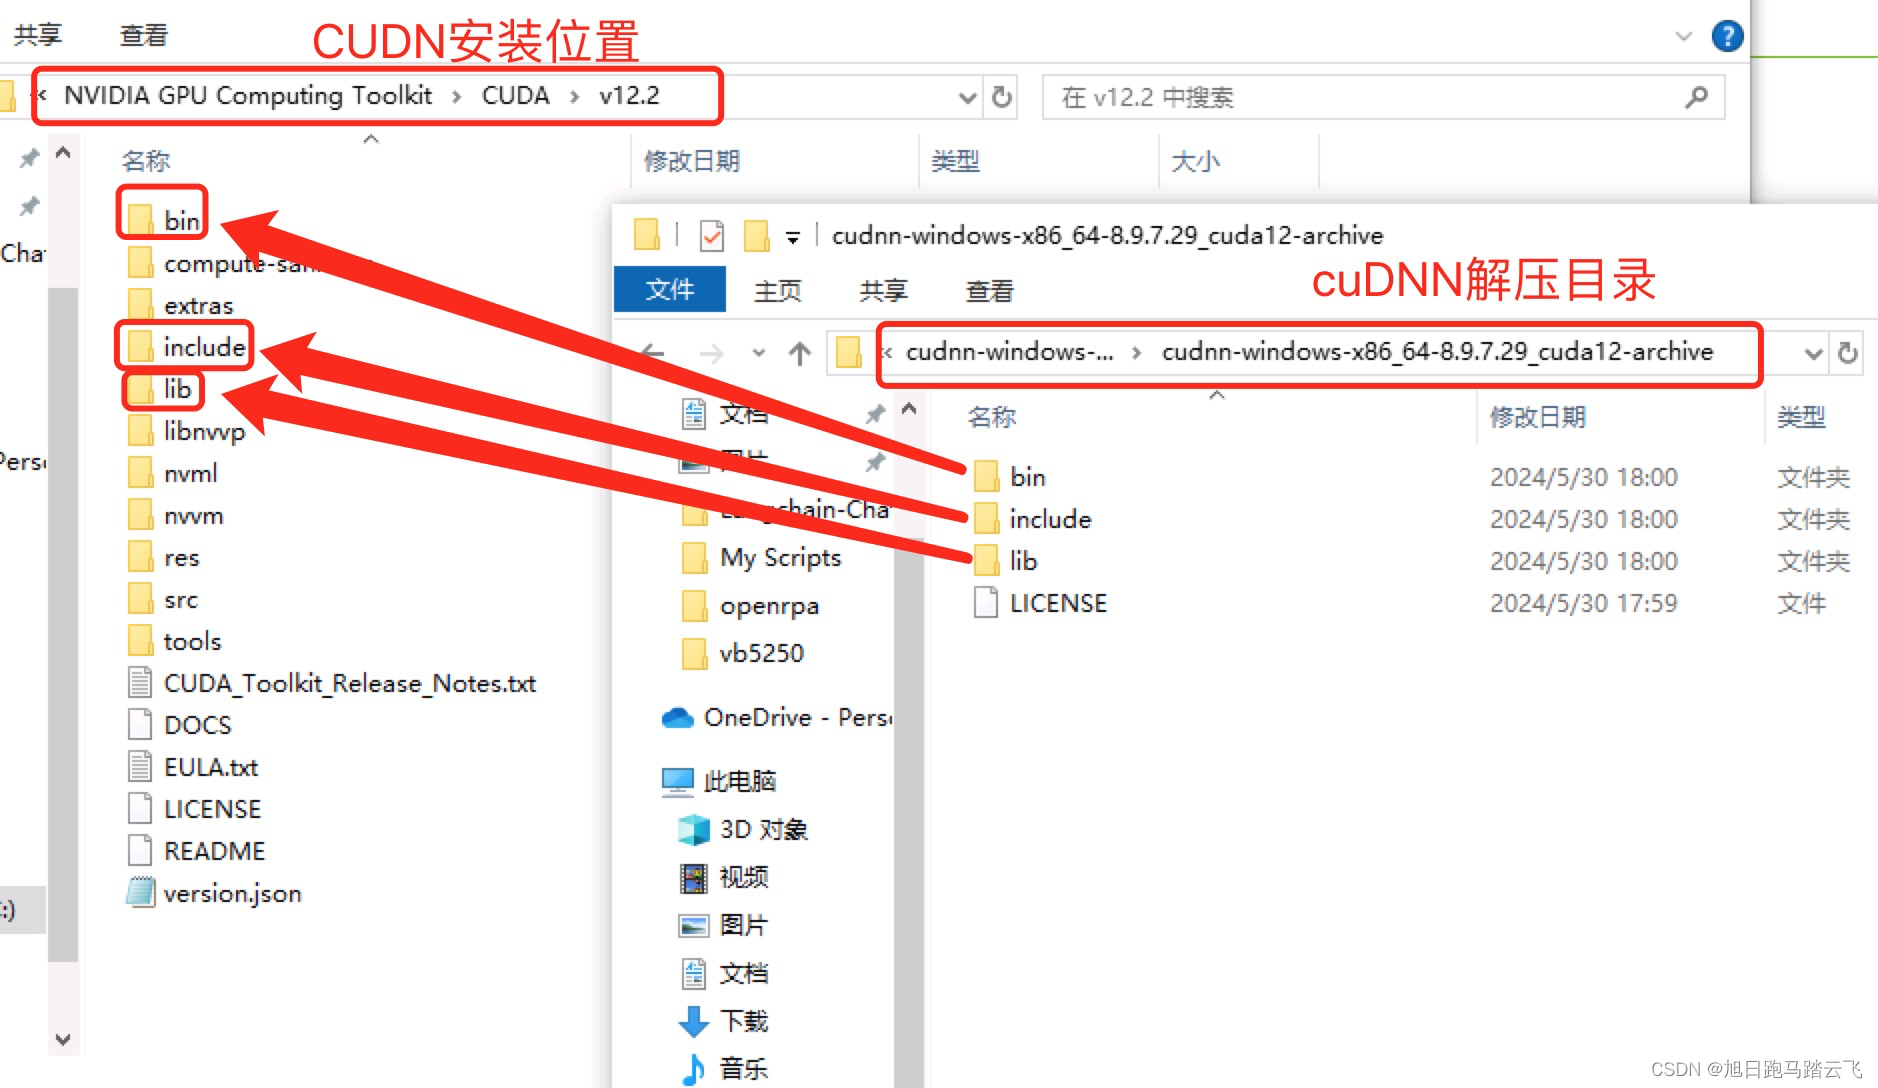1878x1088 pixels.
Task: Click chevron after cudnn-windows-... in breadcrumb
Action: [x=1137, y=352]
